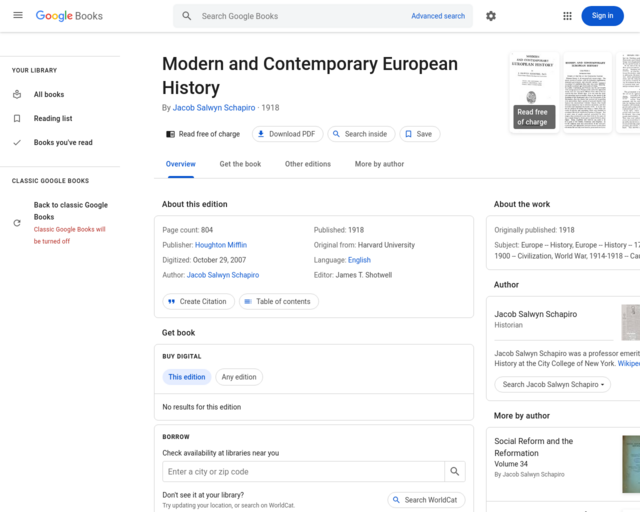Go back to classic Google Books
Screen dimensions: 640x512
tap(71, 211)
